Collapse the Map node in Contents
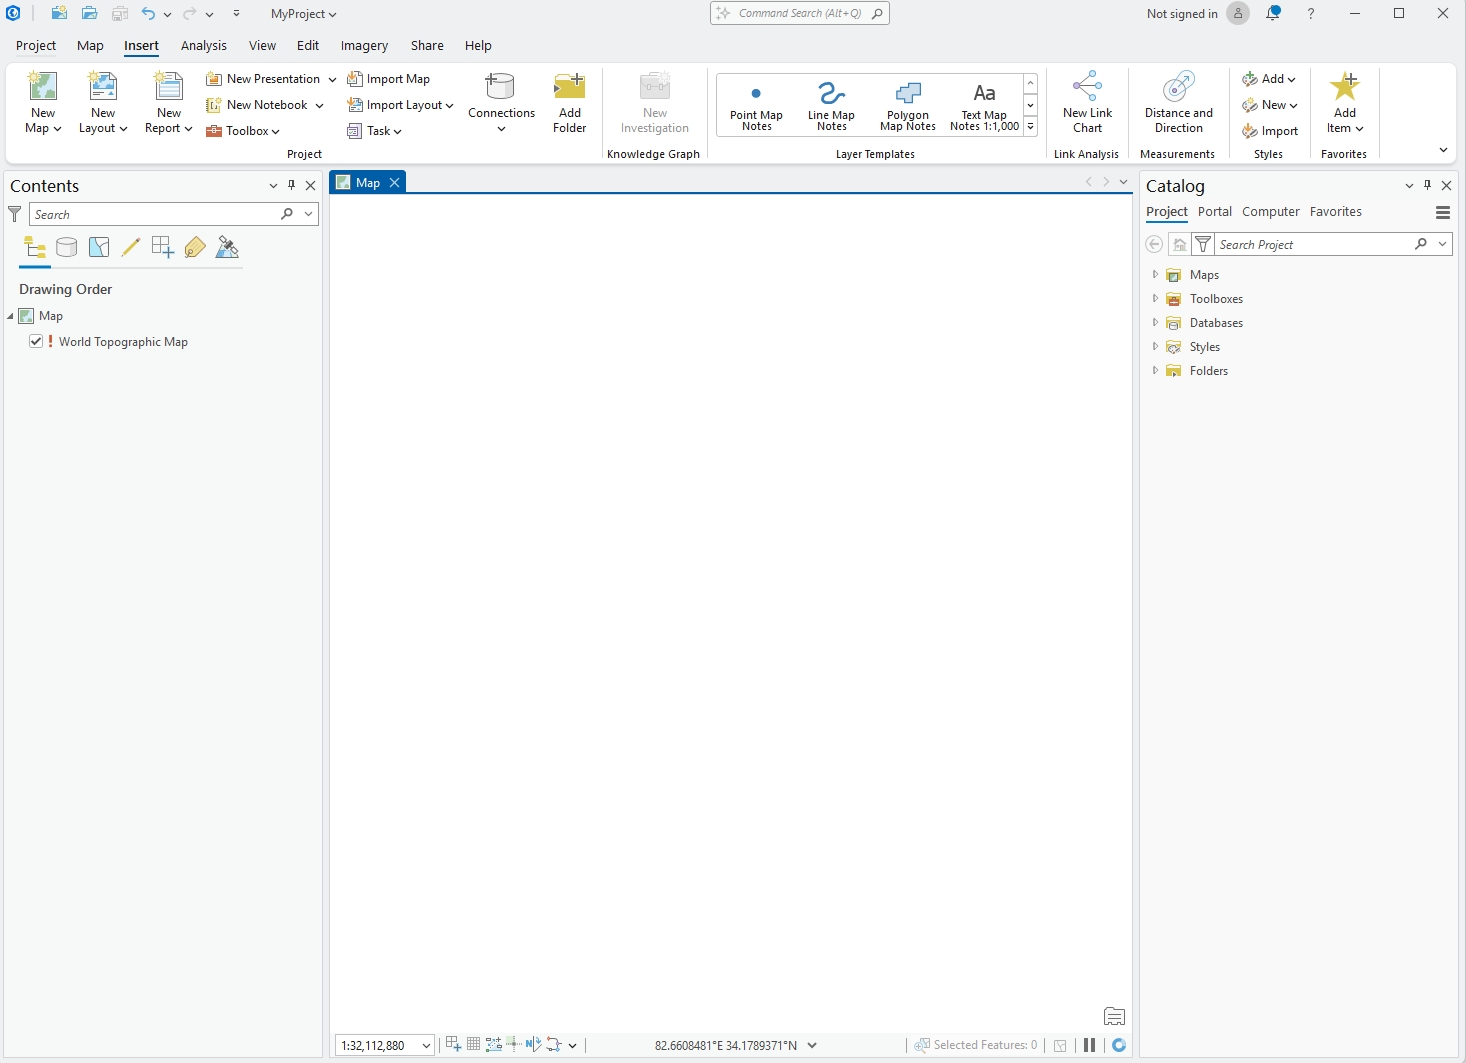The image size is (1466, 1063). [x=11, y=316]
